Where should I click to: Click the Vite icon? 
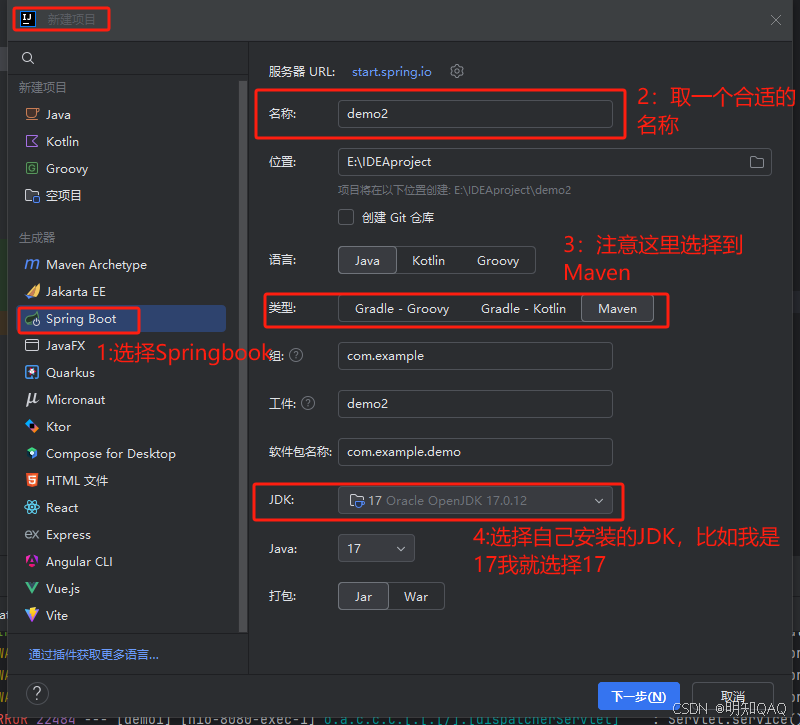point(32,615)
